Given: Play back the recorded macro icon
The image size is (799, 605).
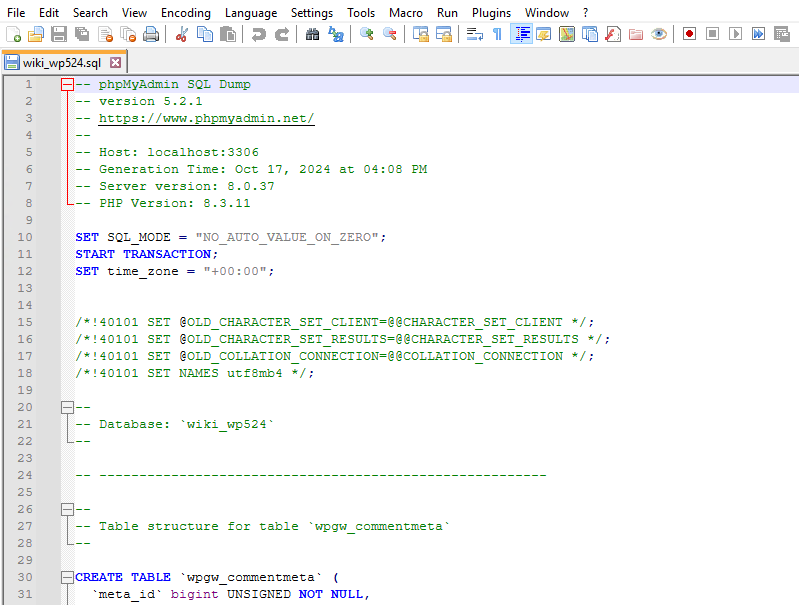Looking at the screenshot, I should point(735,34).
